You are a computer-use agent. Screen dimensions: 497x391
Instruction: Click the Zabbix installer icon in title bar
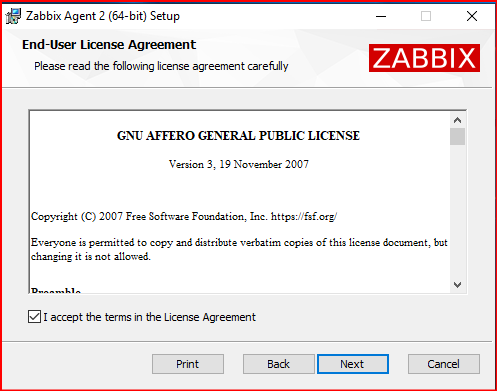click(x=14, y=16)
